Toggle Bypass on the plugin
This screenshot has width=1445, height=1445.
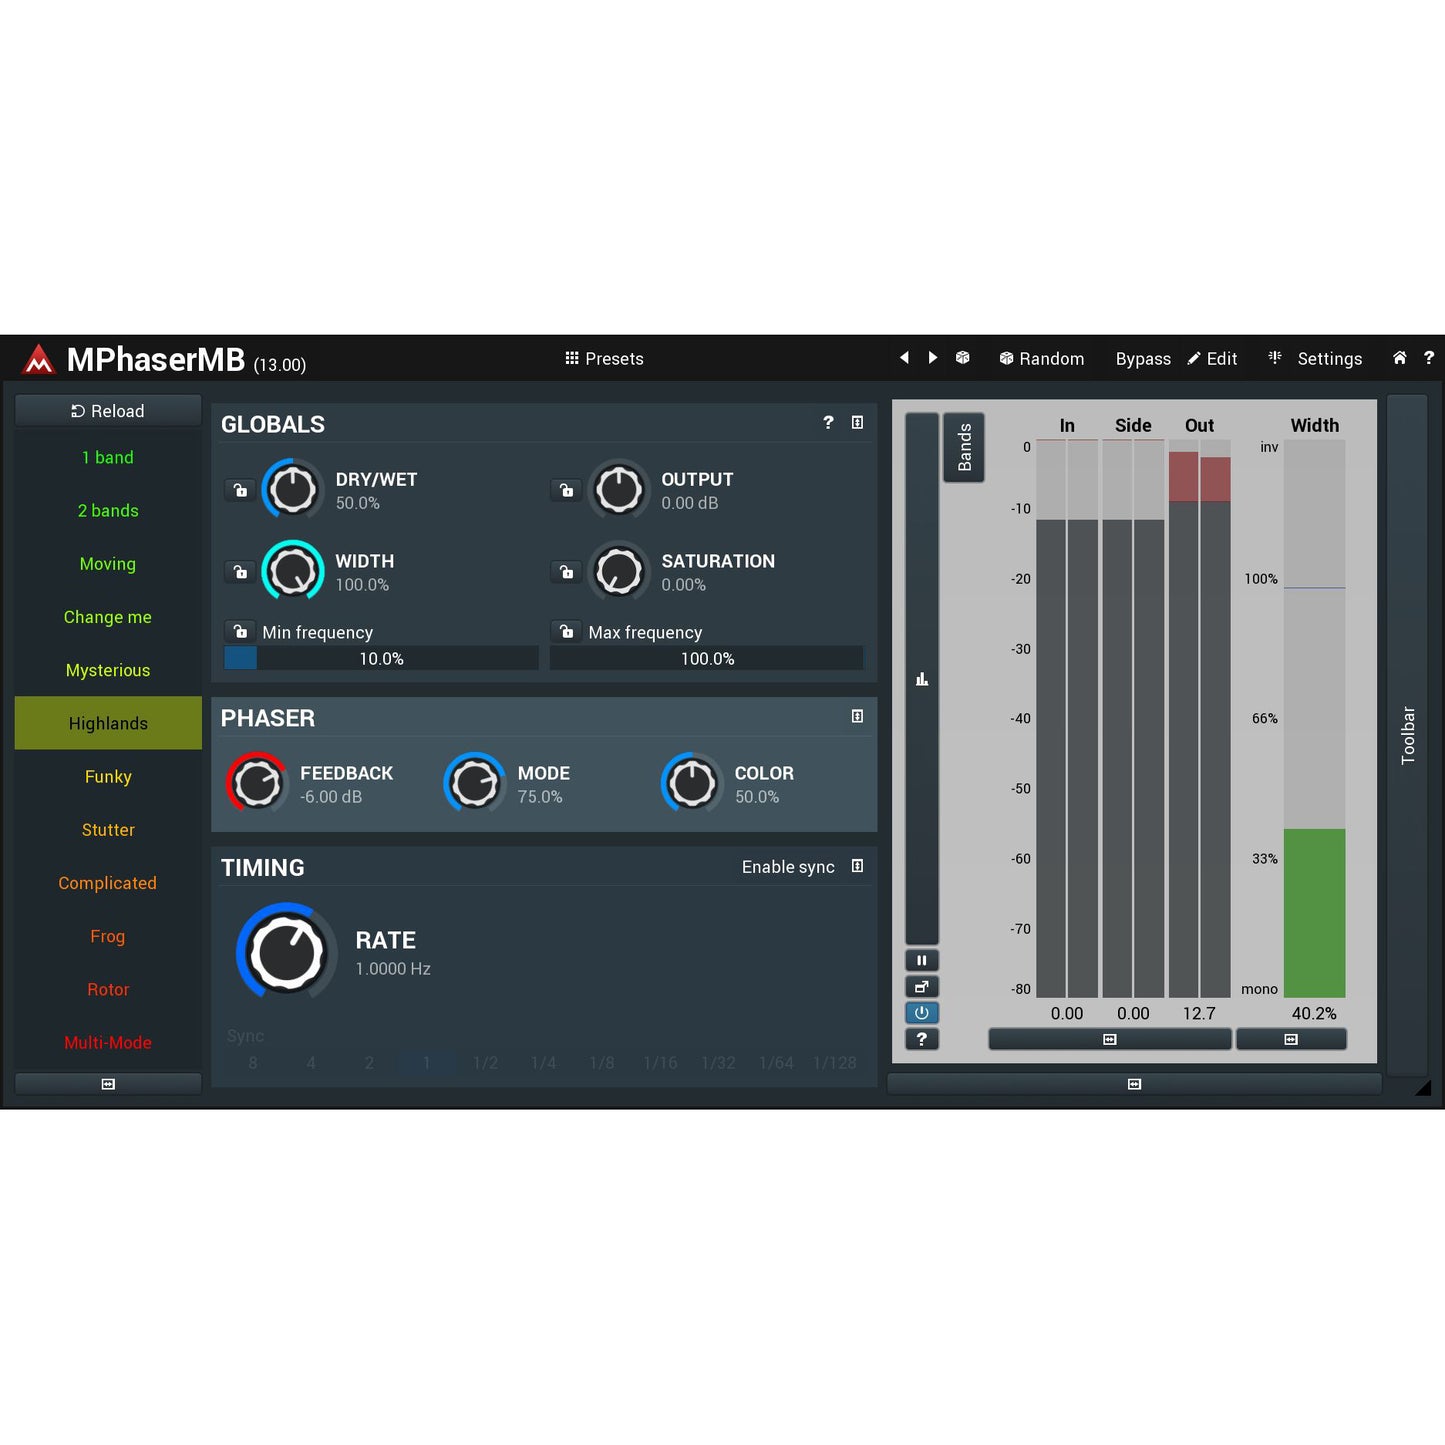point(1142,359)
